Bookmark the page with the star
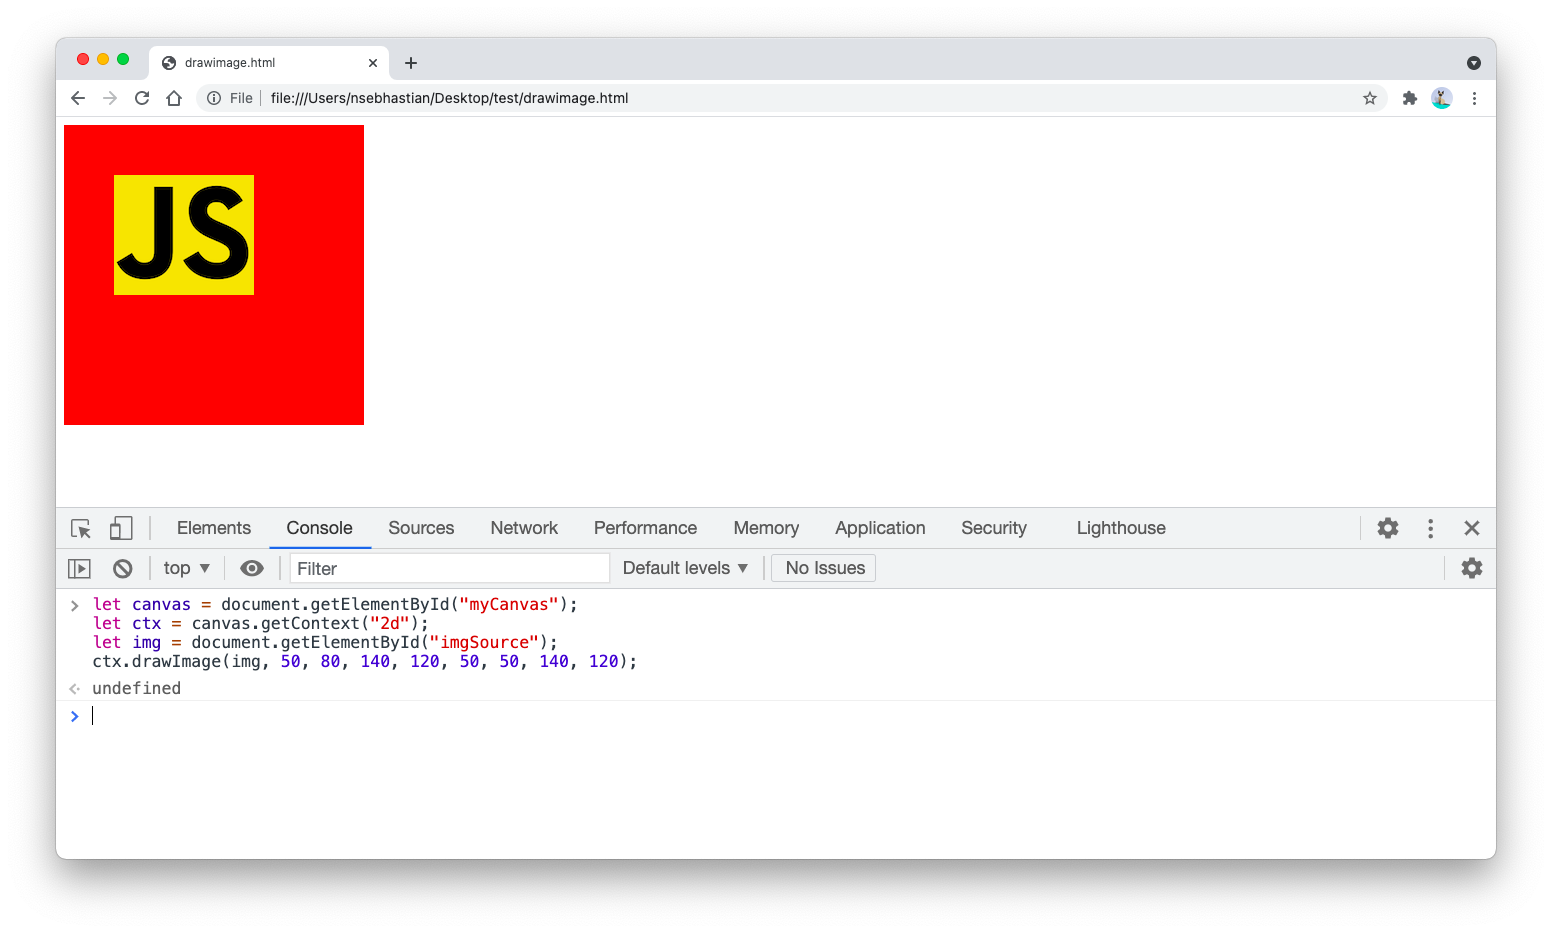This screenshot has width=1552, height=933. pyautogui.click(x=1369, y=98)
